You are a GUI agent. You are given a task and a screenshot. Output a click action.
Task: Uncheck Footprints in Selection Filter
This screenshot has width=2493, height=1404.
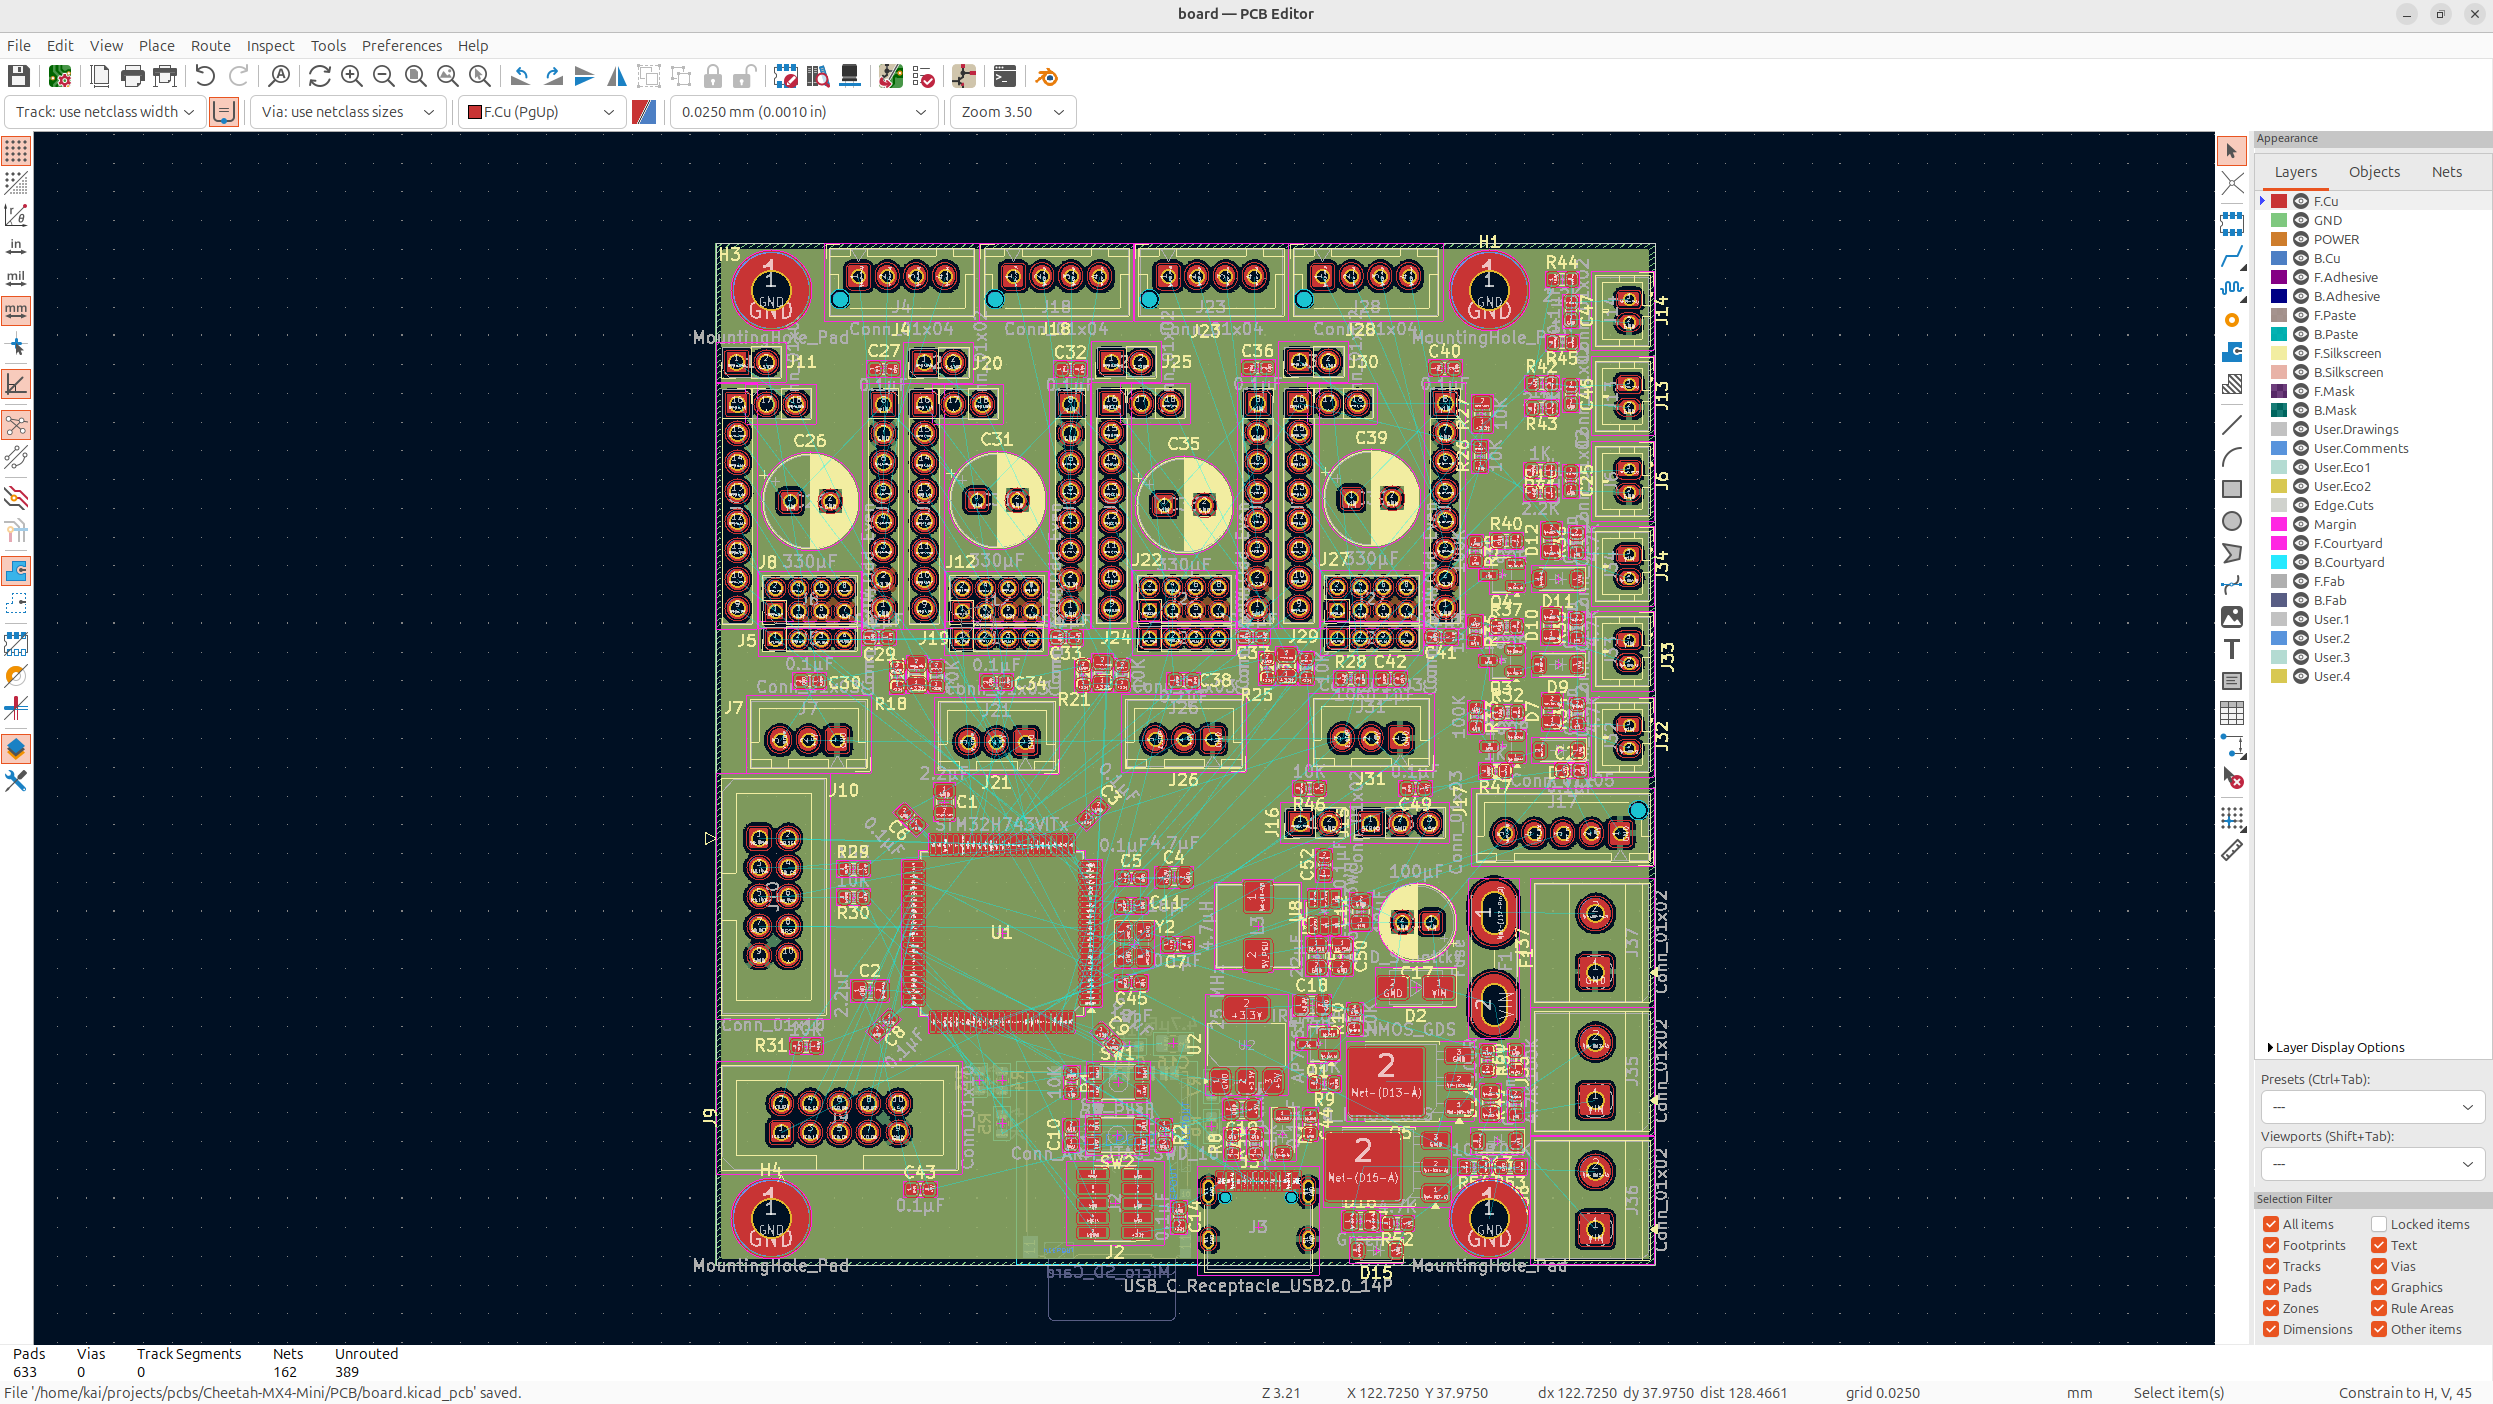coord(2271,1245)
